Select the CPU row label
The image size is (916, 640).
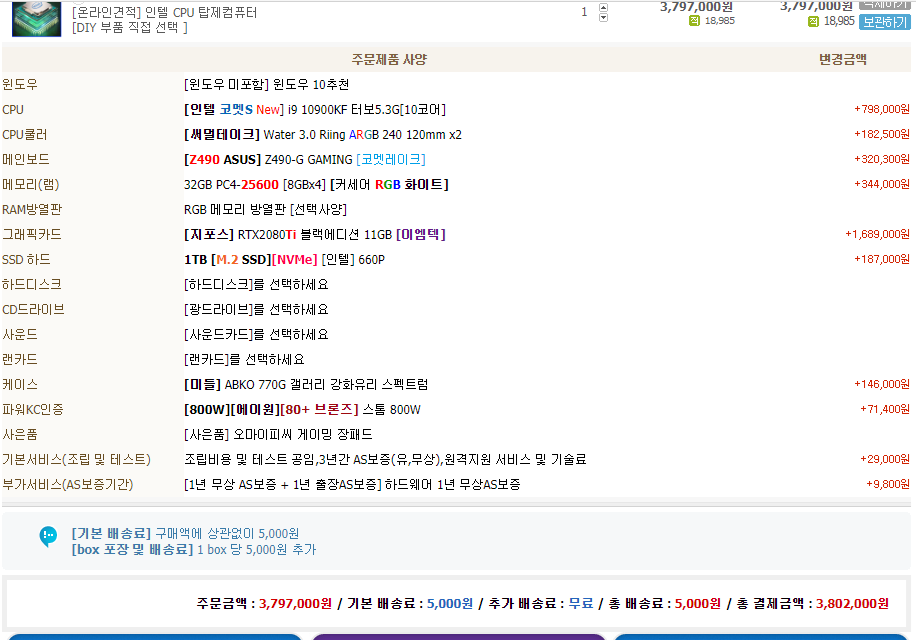[x=13, y=110]
